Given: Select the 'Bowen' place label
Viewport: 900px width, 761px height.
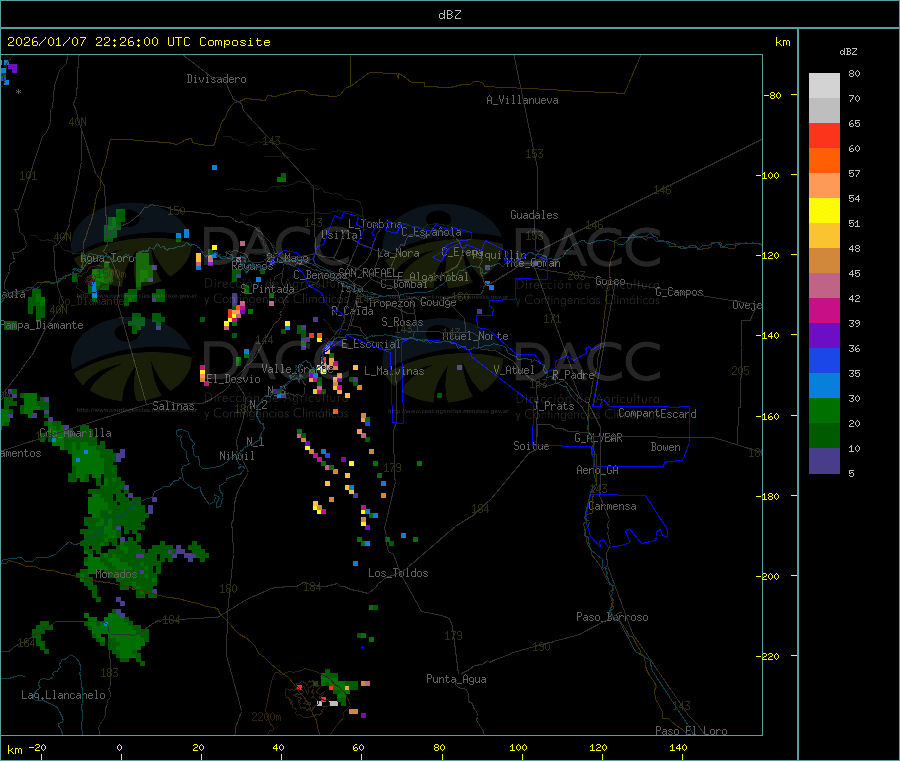Looking at the screenshot, I should 665,447.
